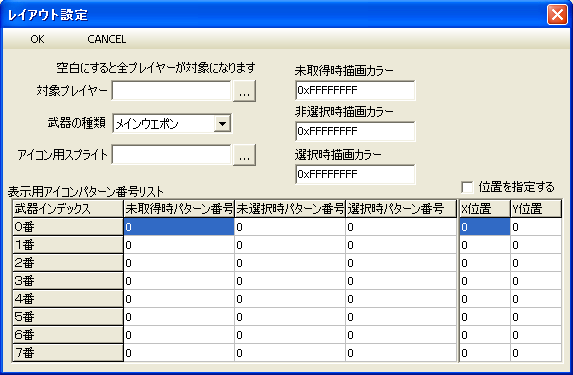Enable the 位置を指定する checkbox
This screenshot has width=573, height=375.
tap(467, 187)
